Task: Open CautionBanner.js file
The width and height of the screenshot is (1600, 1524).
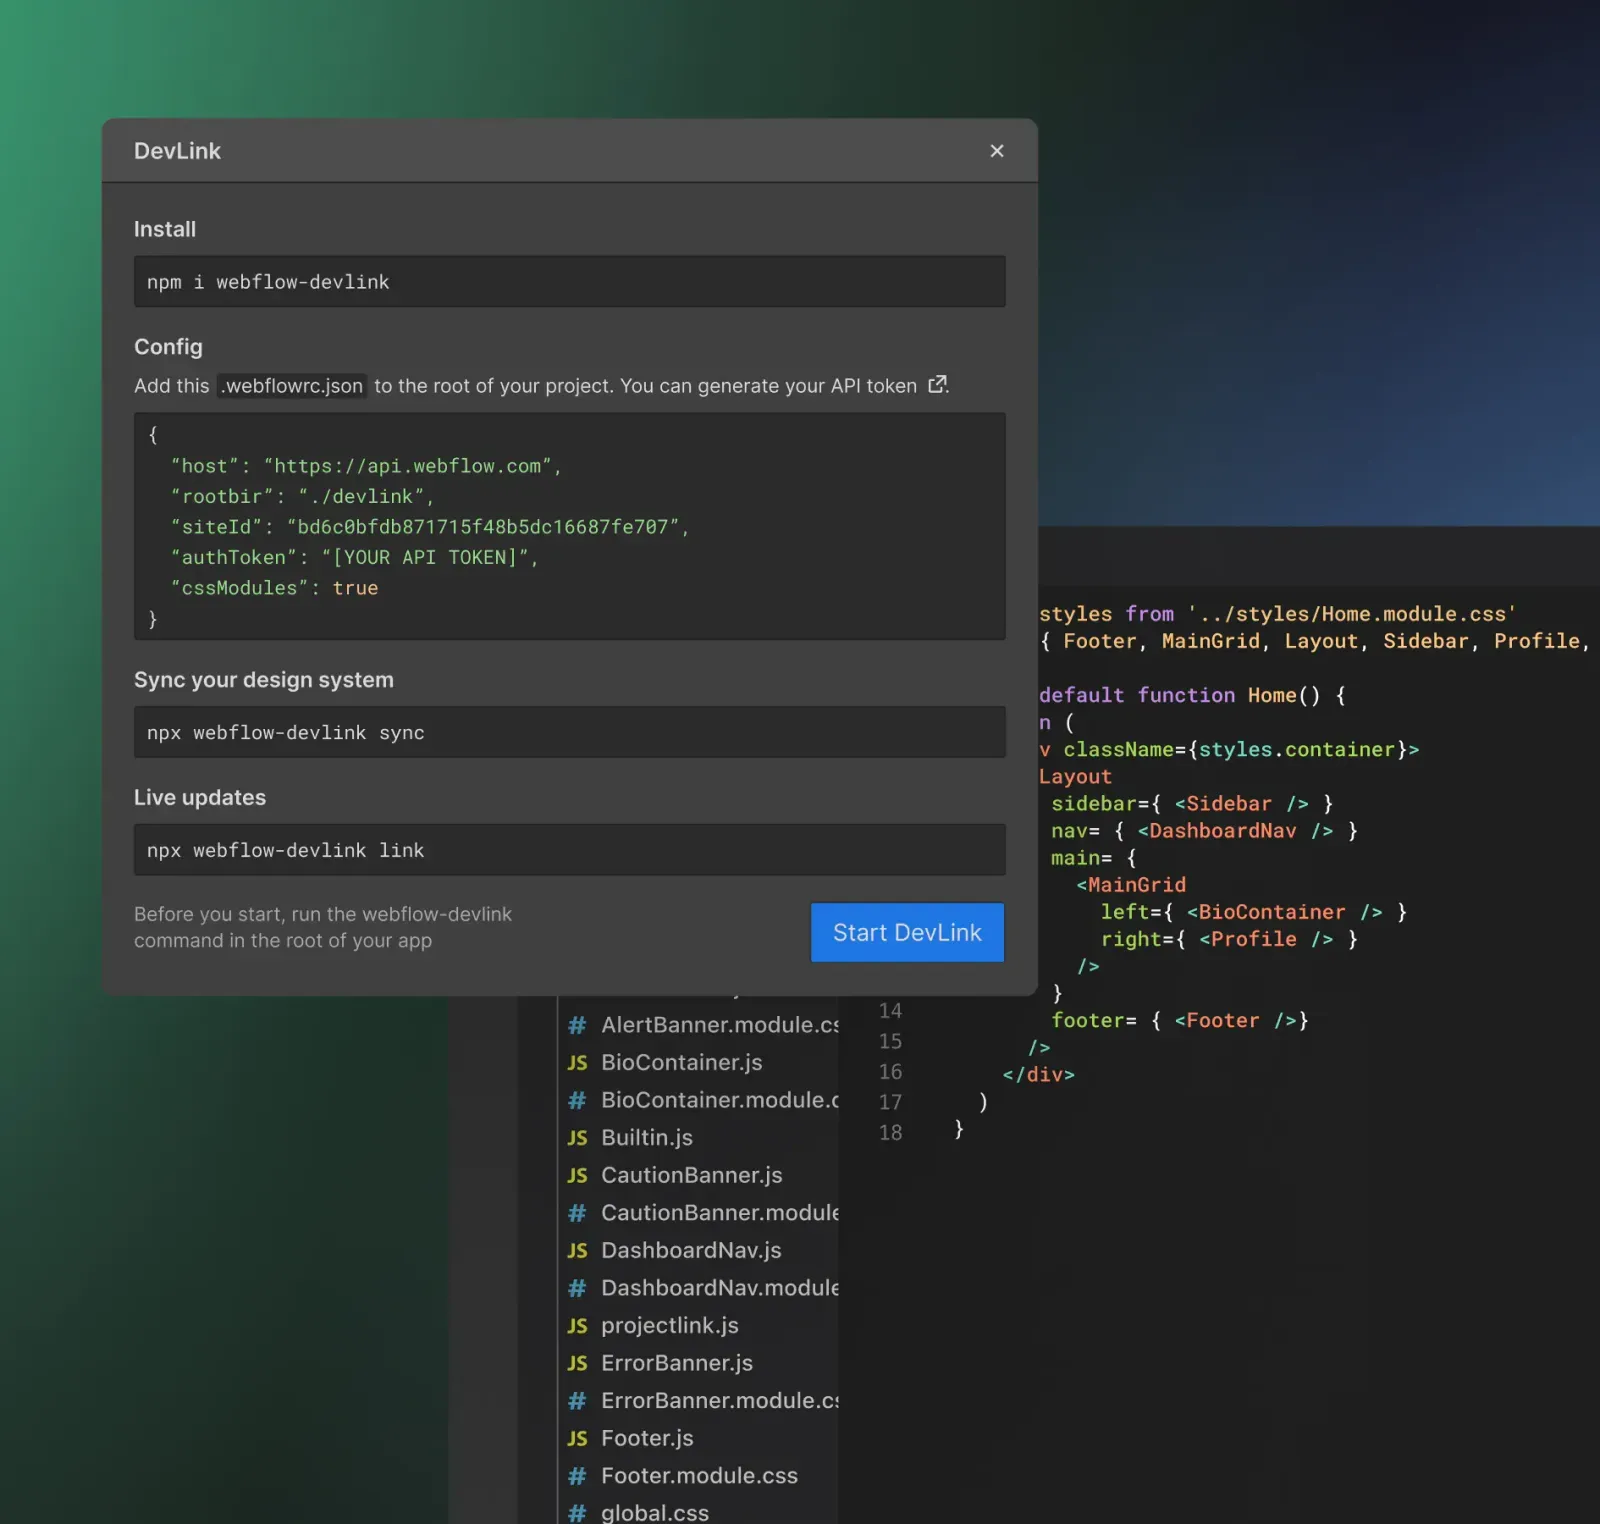Action: (x=691, y=1175)
